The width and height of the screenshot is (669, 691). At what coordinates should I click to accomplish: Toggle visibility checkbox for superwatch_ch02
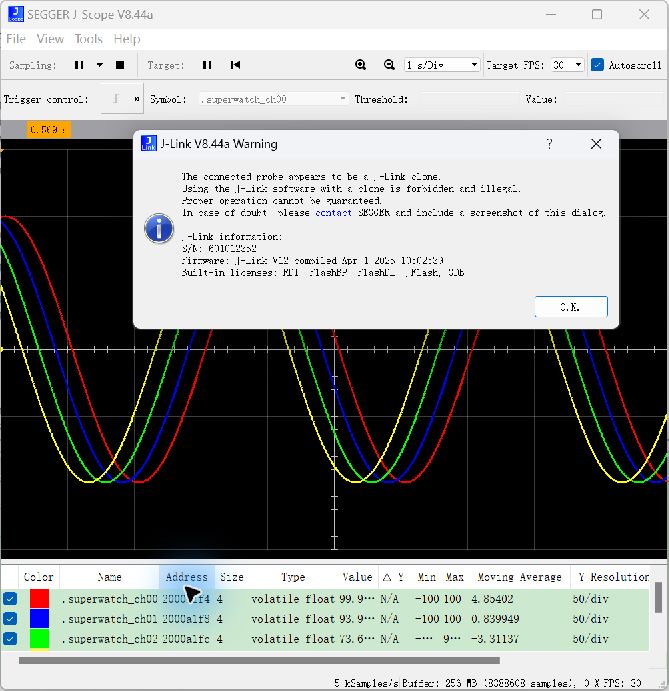point(10,638)
